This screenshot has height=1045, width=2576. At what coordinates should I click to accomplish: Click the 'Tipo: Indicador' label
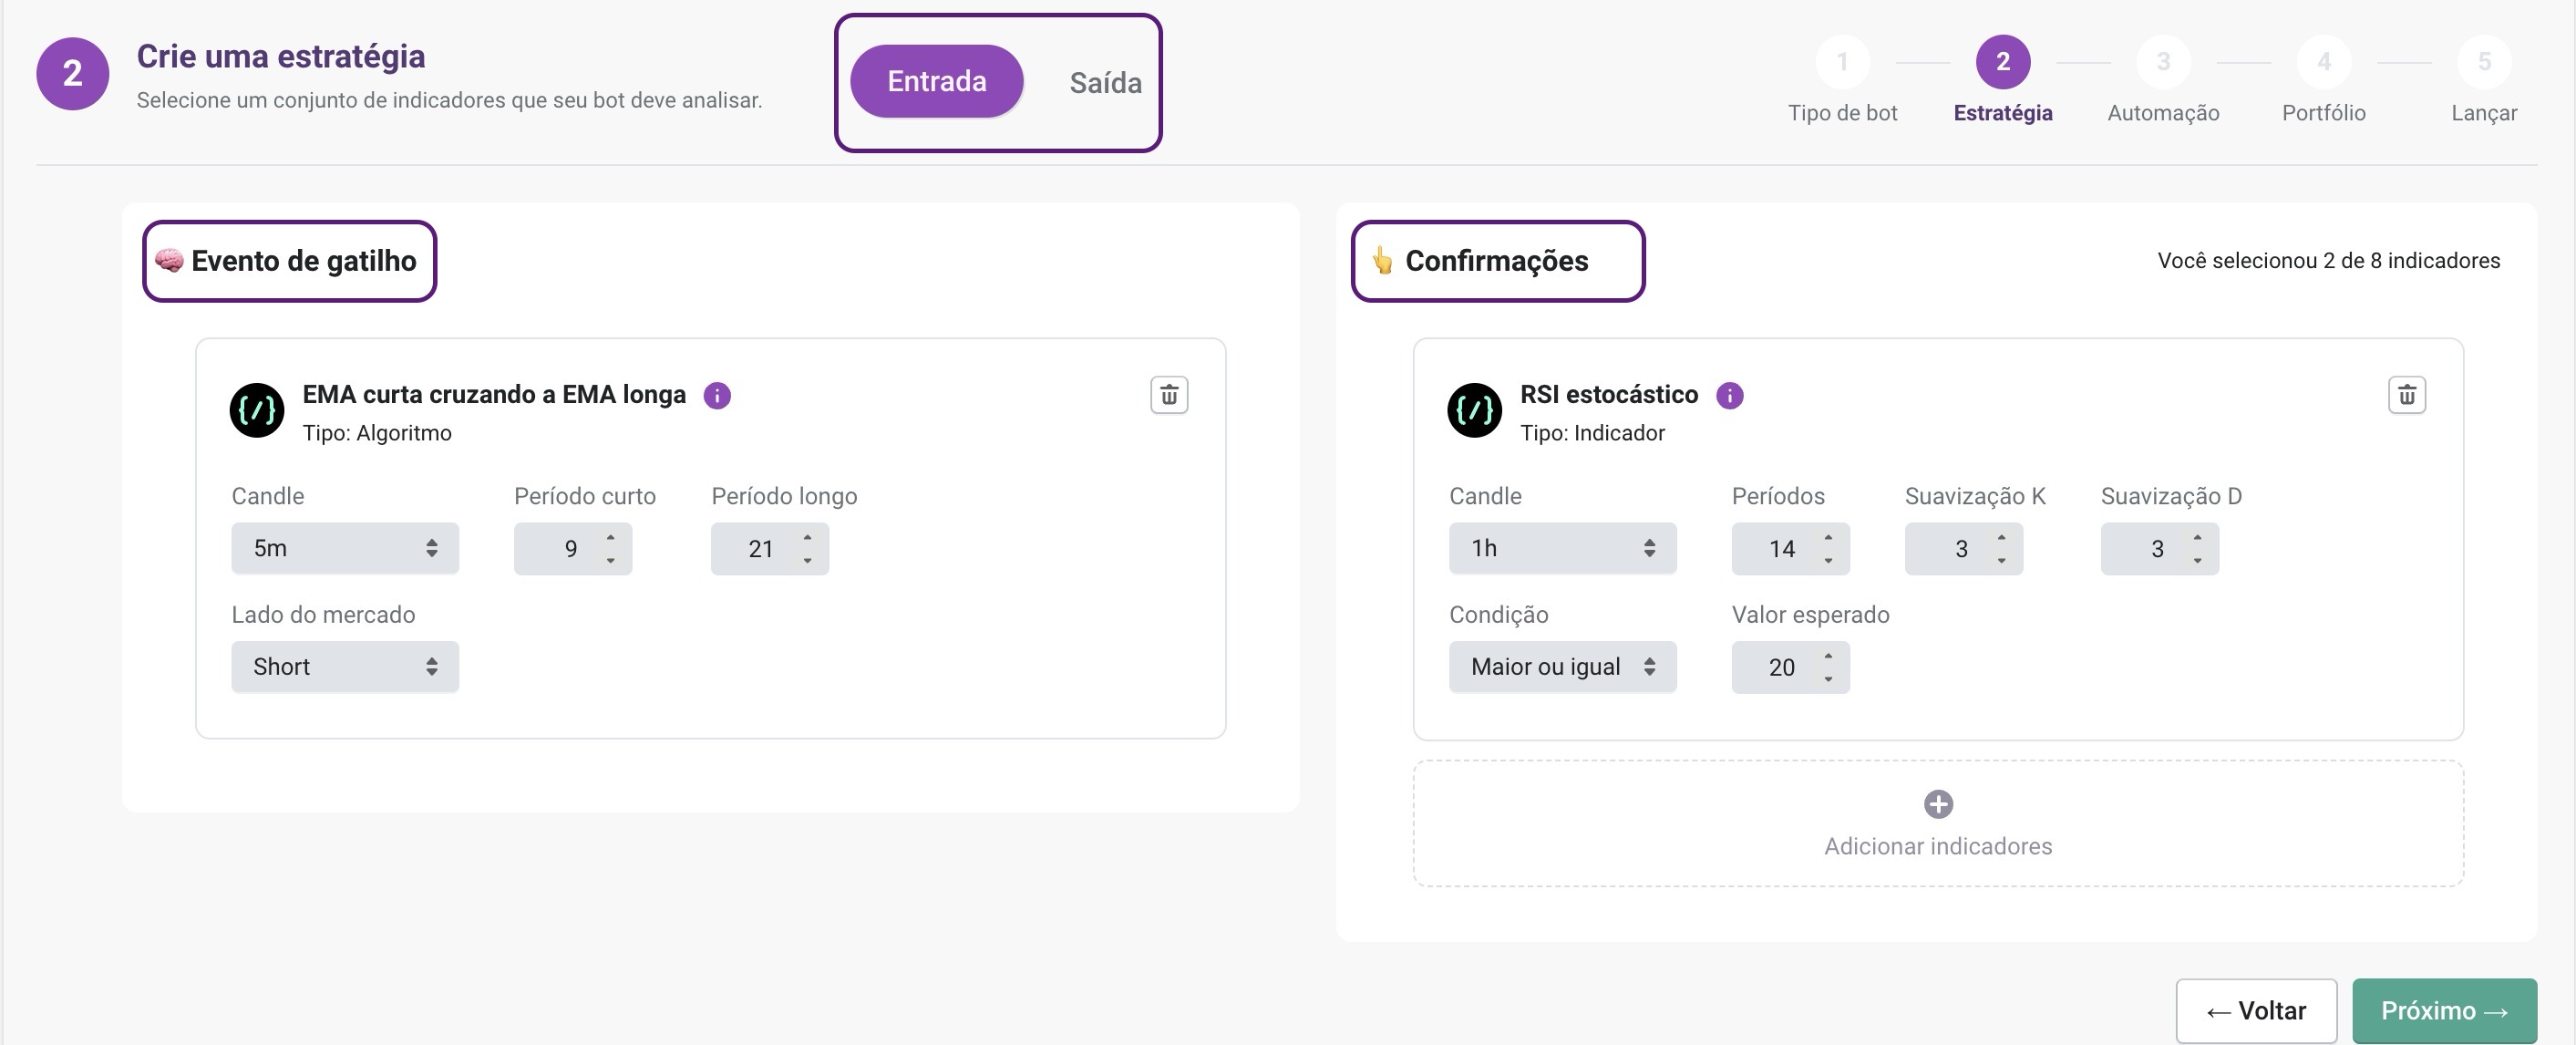[1592, 433]
